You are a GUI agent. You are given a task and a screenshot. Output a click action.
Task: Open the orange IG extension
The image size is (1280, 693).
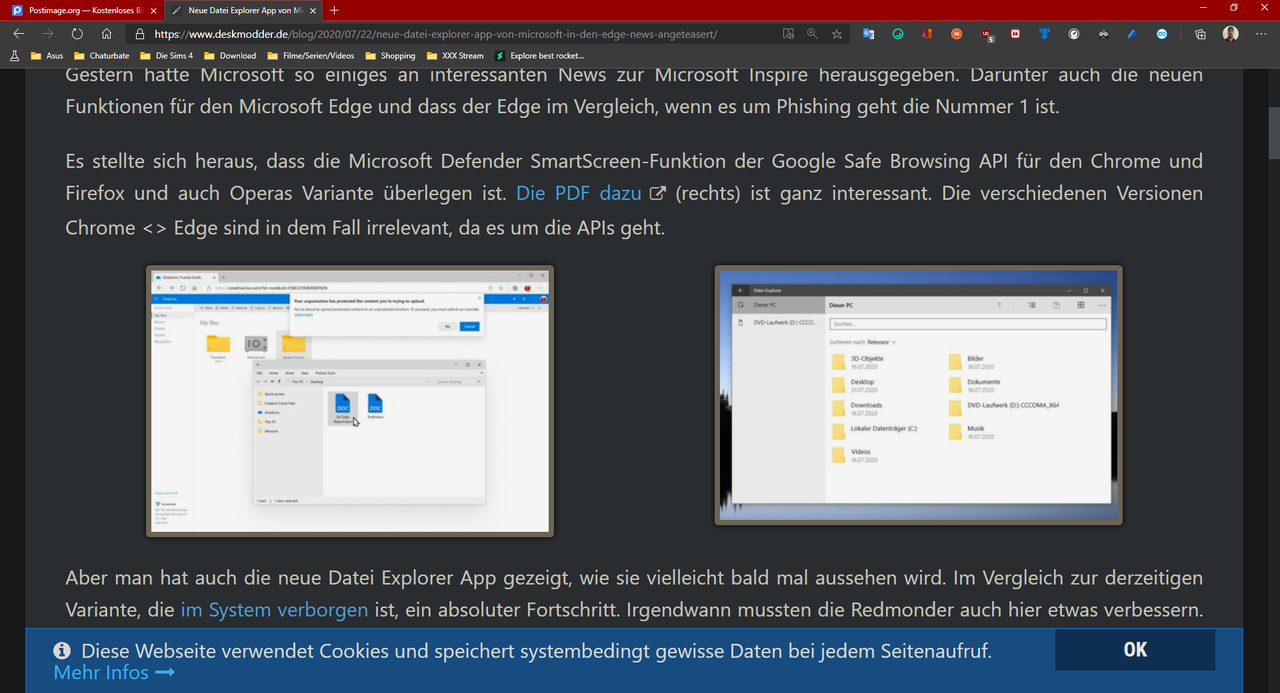point(957,33)
